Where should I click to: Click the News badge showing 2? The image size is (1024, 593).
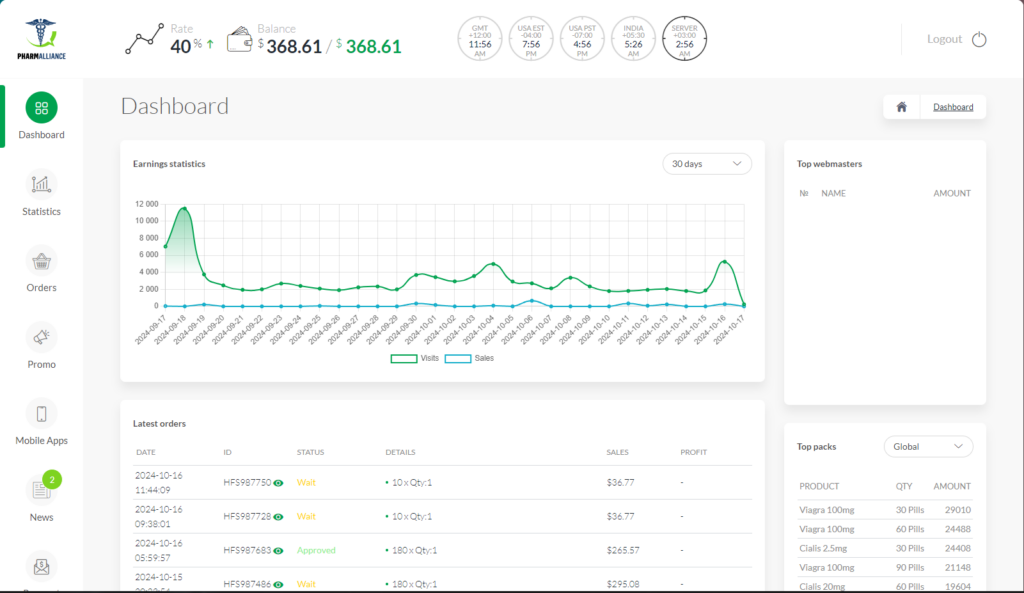[x=52, y=479]
